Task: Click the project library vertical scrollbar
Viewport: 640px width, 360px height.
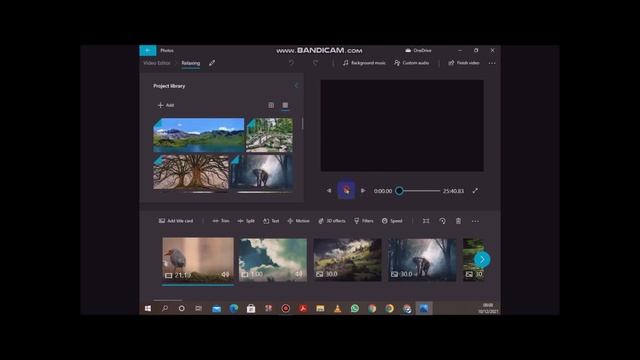Action: [x=302, y=123]
